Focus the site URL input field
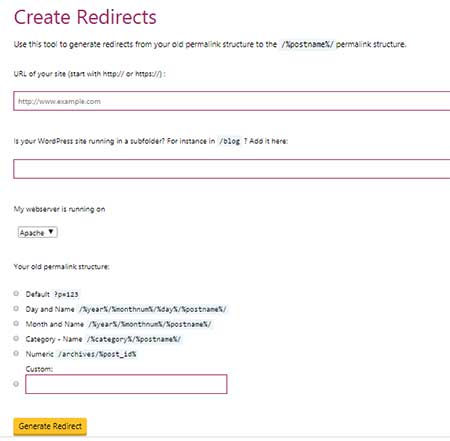Viewport: 450px width, 441px height. coord(232,101)
